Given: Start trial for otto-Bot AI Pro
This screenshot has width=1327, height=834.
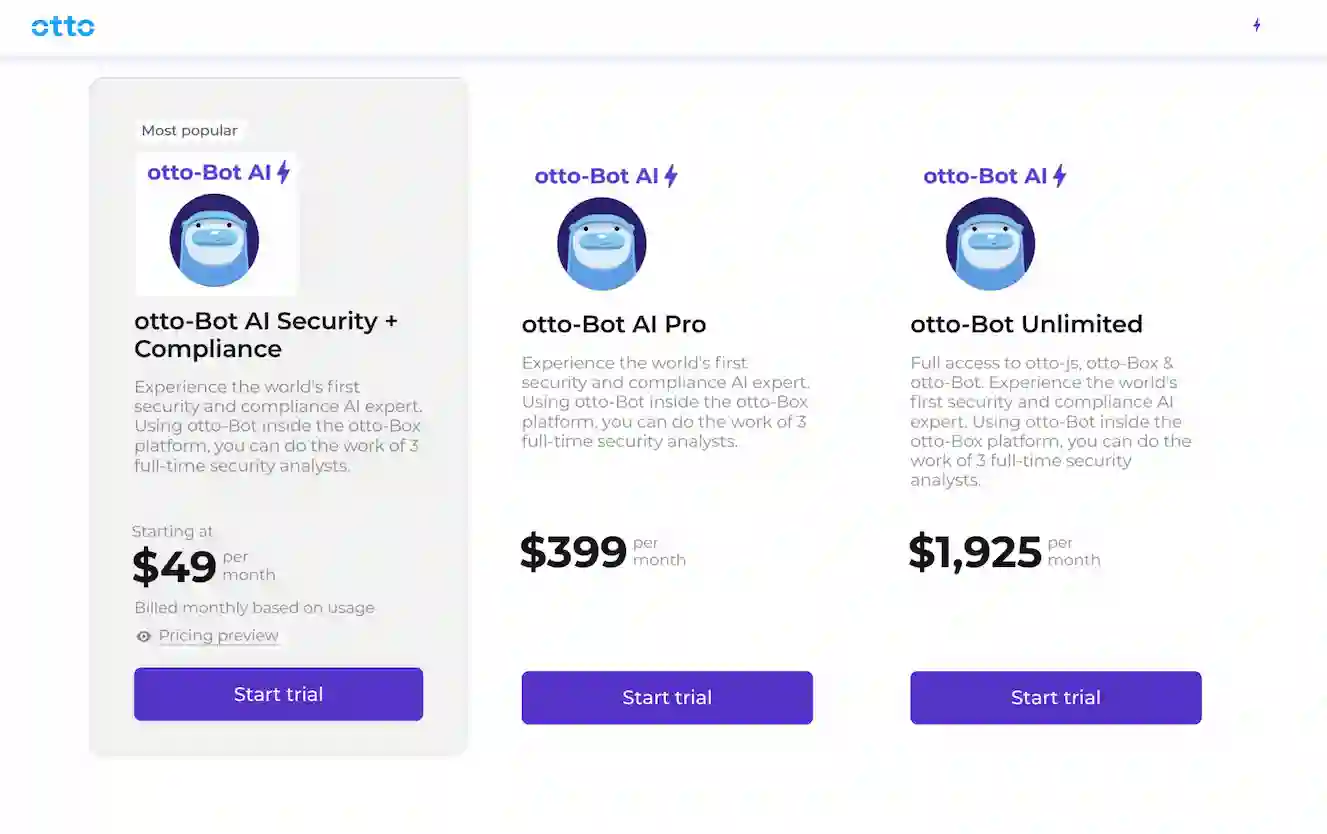Looking at the screenshot, I should coord(666,697).
